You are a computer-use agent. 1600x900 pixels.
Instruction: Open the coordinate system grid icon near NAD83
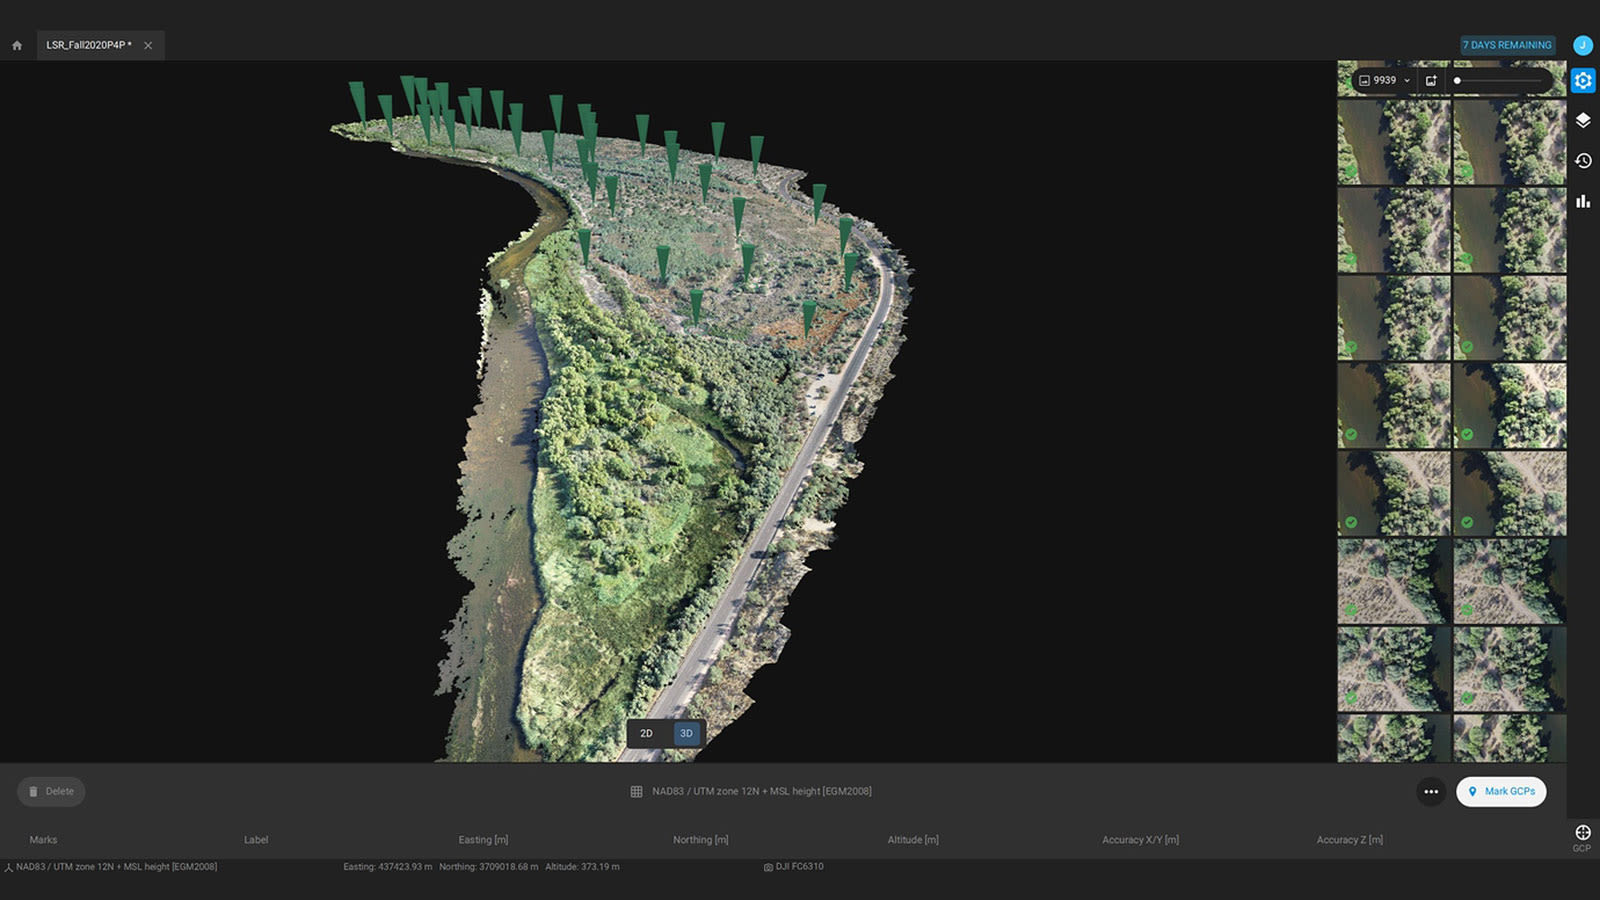pos(635,790)
